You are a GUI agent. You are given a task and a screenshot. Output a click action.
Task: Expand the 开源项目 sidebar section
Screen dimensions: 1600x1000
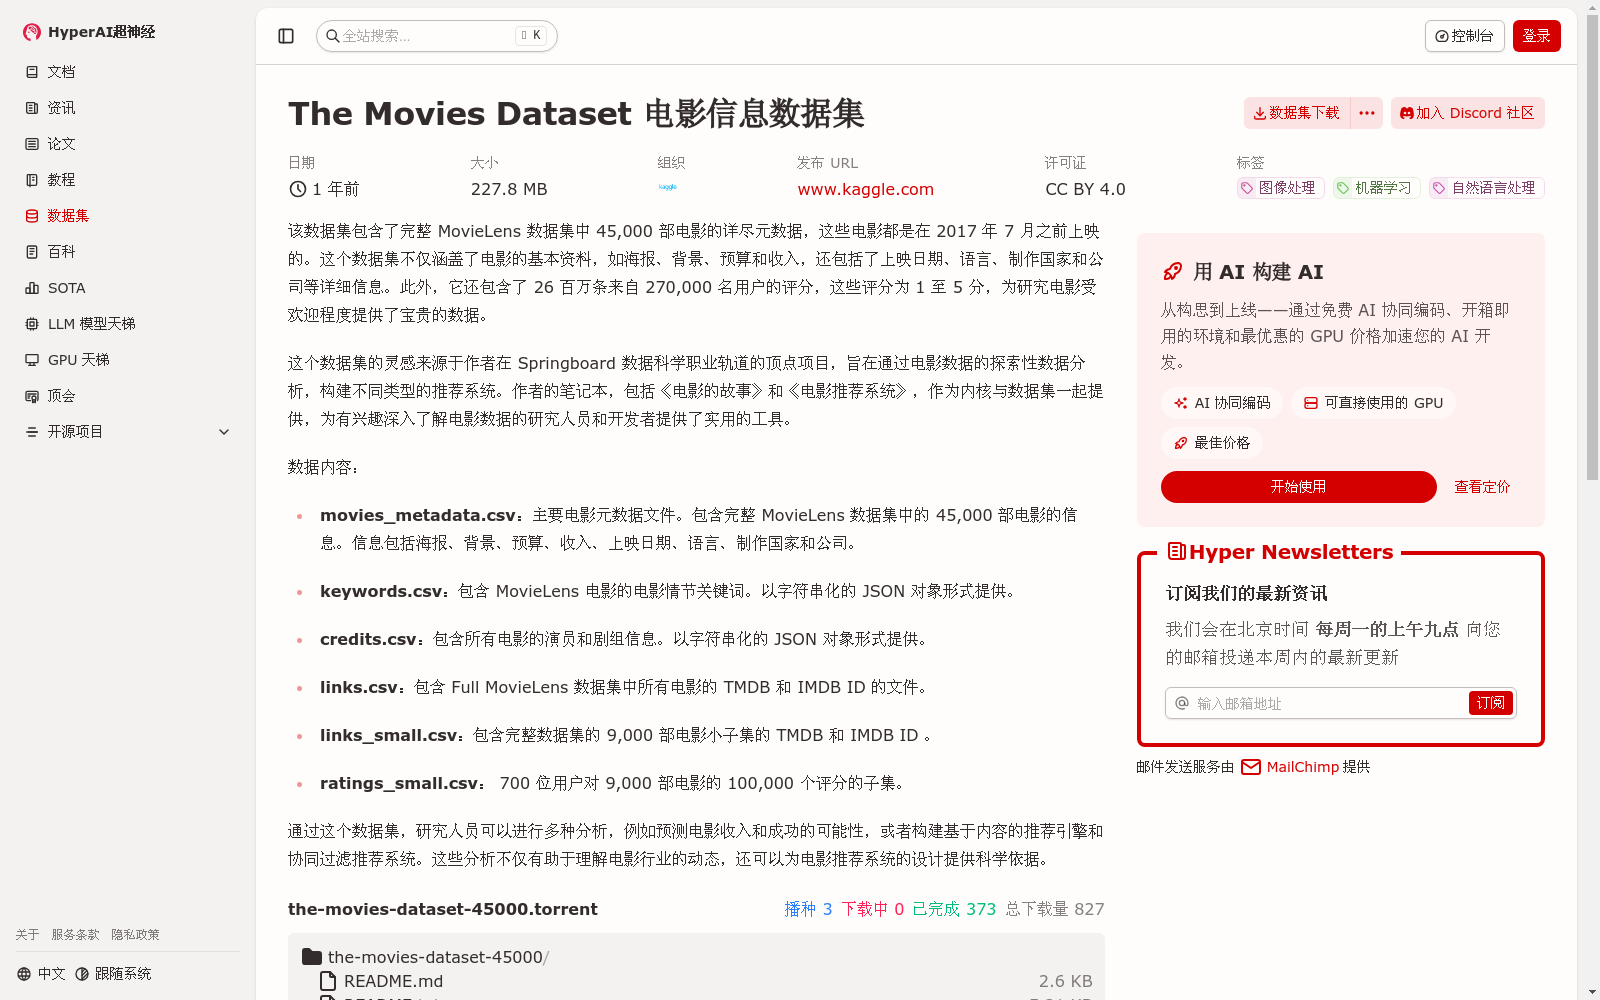coord(224,431)
